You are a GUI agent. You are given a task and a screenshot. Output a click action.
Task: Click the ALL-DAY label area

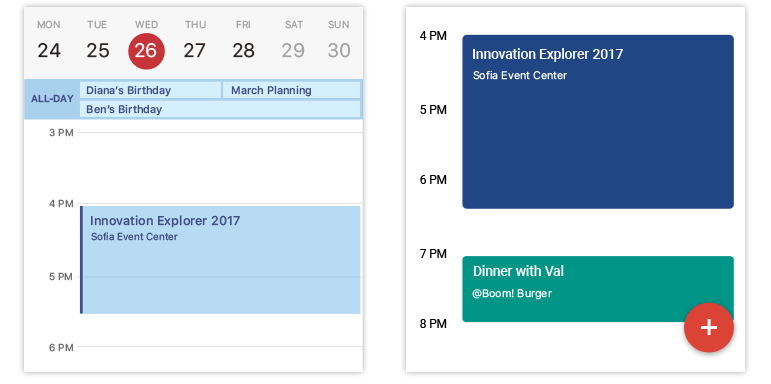[x=52, y=99]
